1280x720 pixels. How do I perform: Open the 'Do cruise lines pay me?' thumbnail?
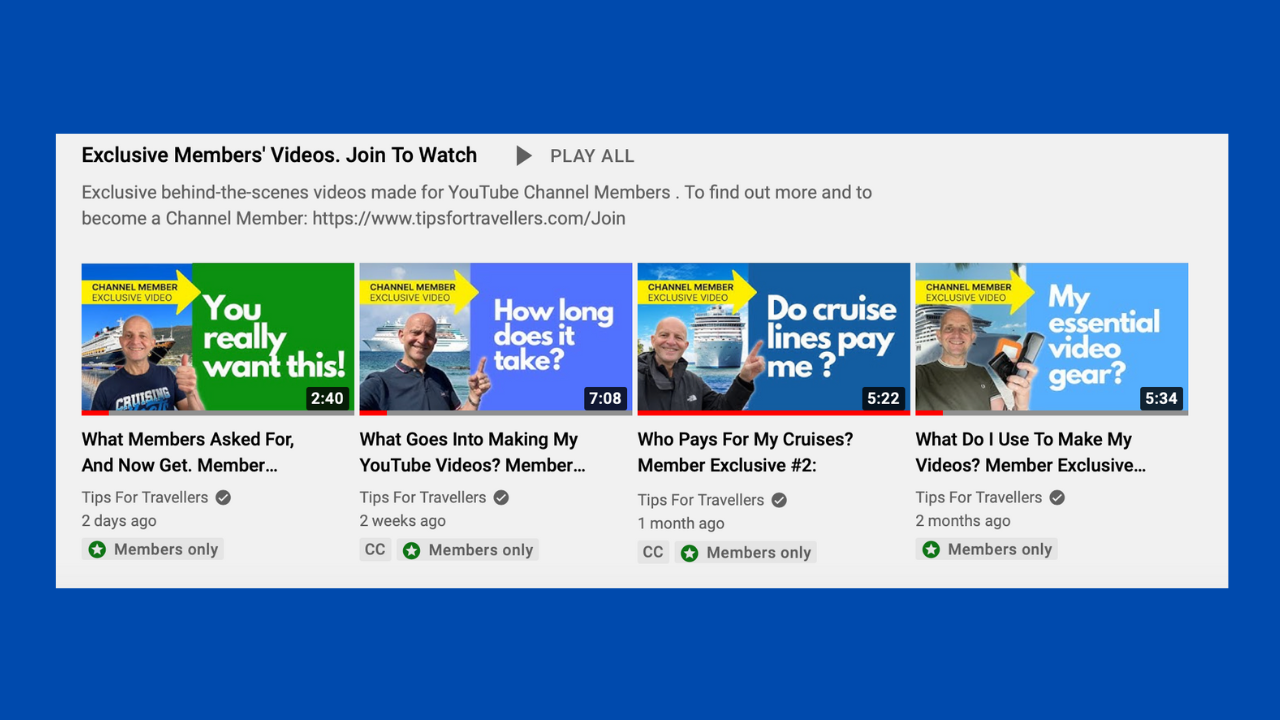point(774,337)
